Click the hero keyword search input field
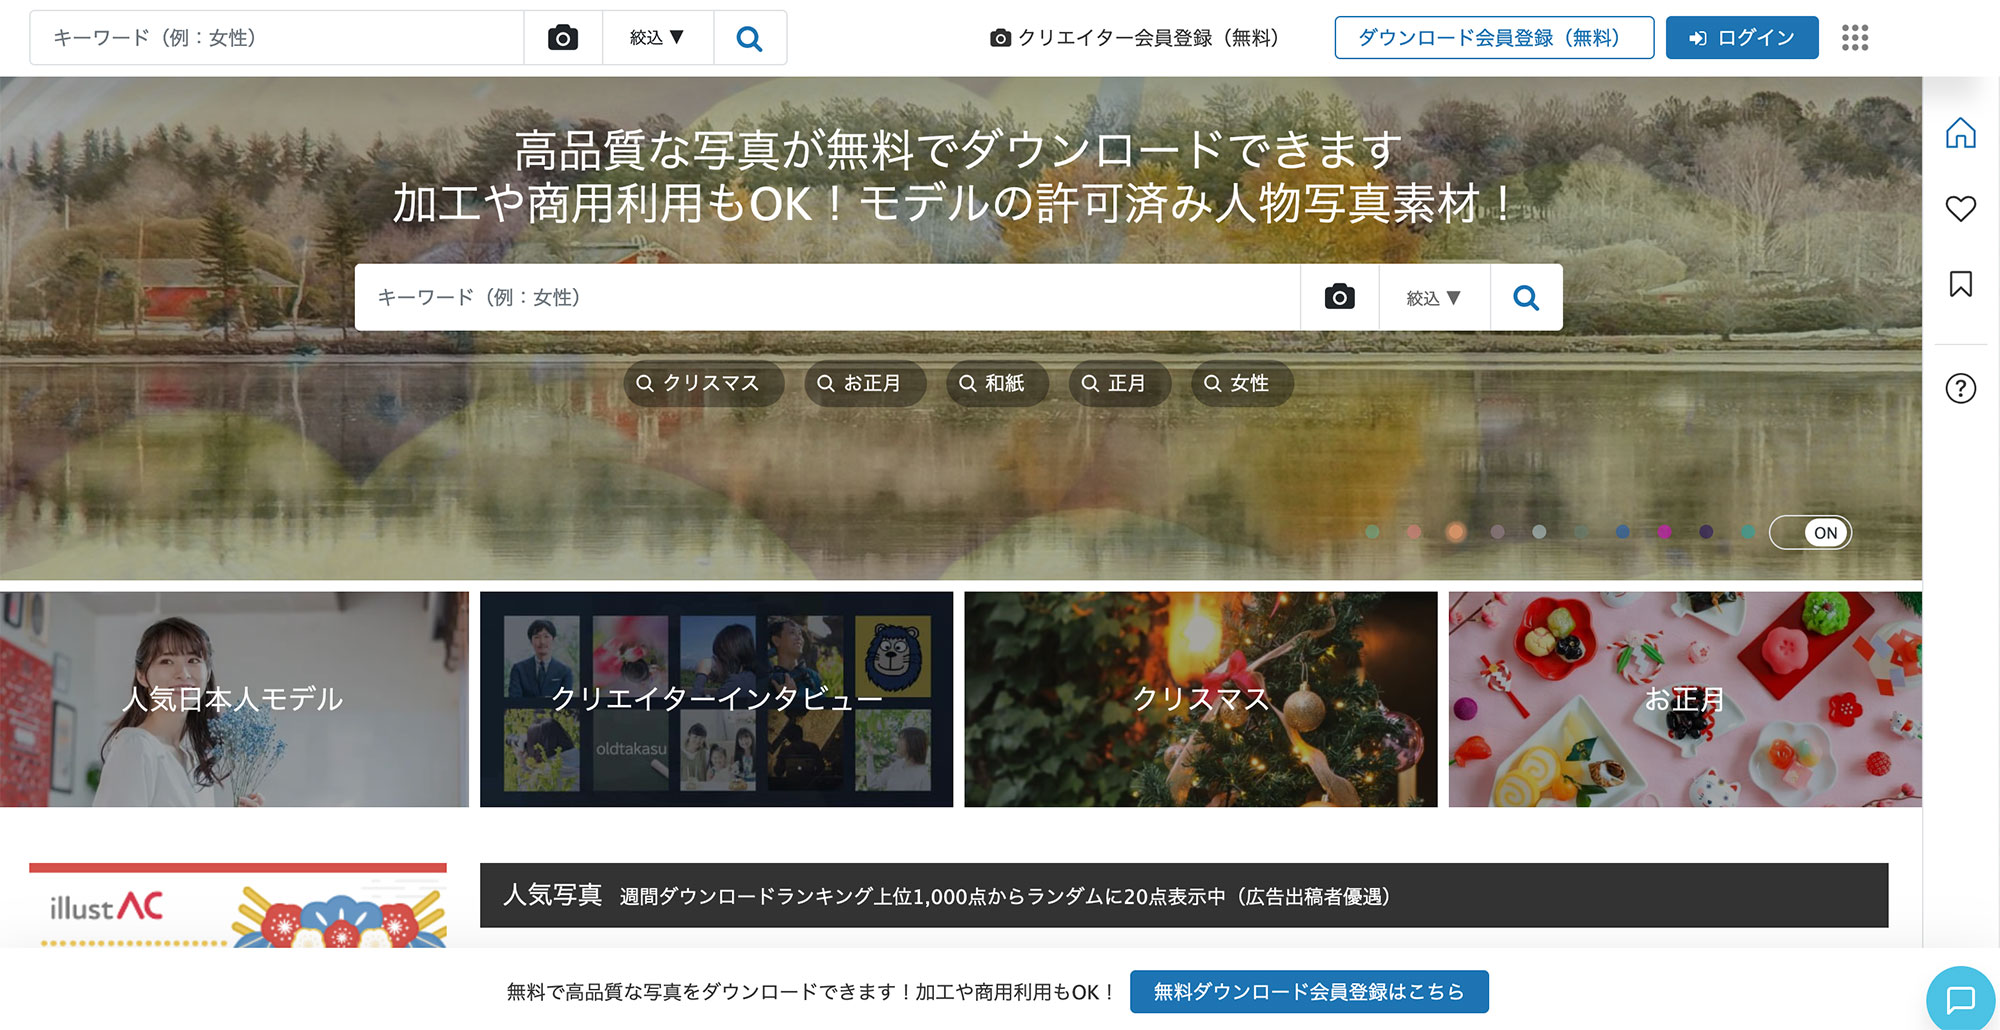 click(x=826, y=297)
